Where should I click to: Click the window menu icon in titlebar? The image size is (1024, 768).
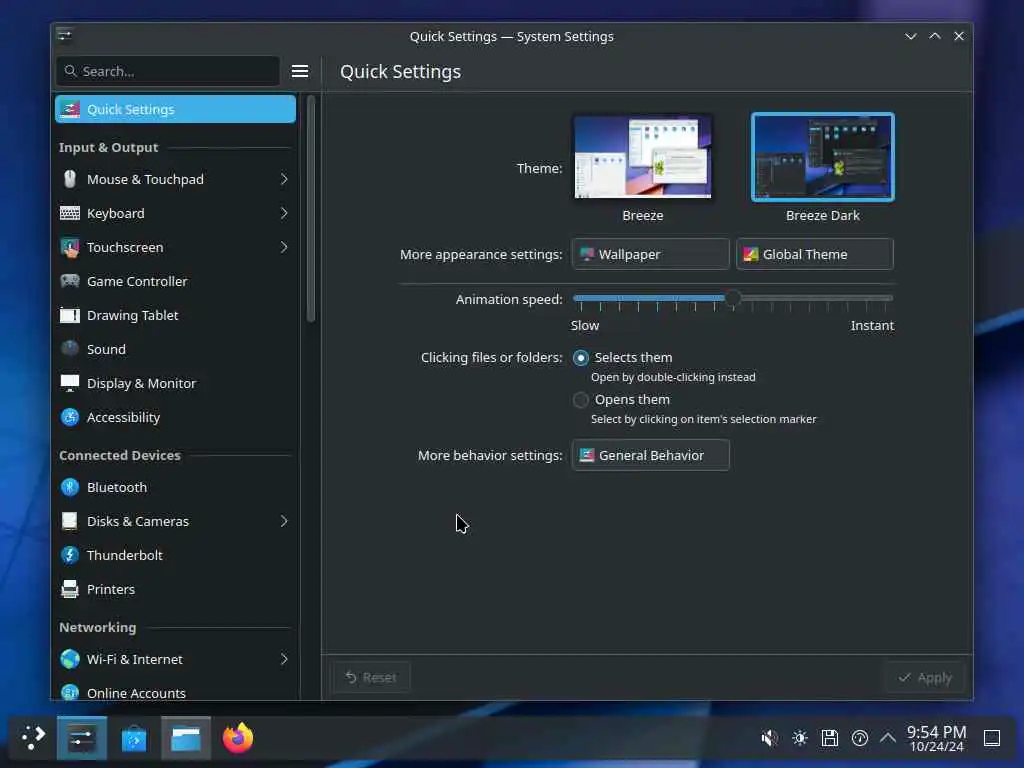64,35
